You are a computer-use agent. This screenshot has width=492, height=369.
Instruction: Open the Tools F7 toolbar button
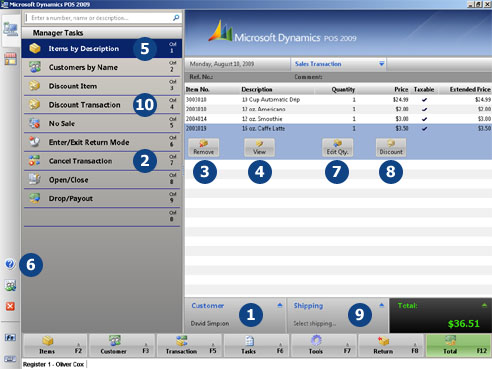click(324, 345)
